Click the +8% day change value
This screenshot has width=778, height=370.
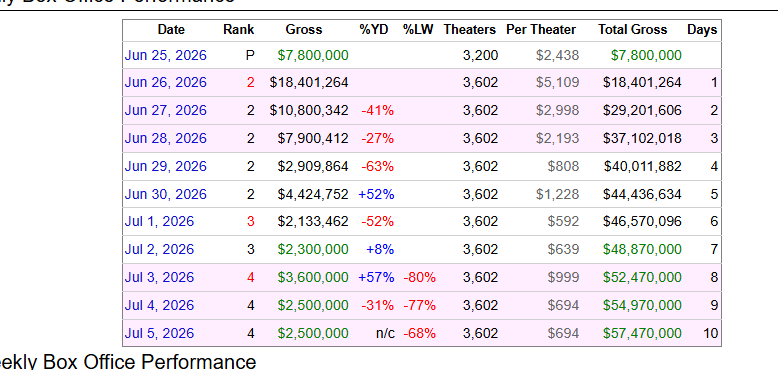380,249
